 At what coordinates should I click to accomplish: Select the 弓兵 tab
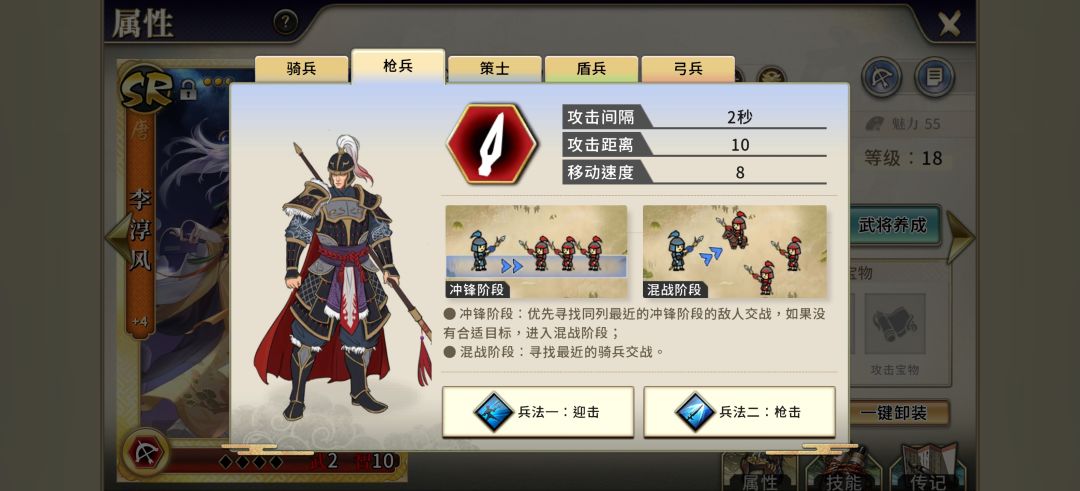click(688, 69)
